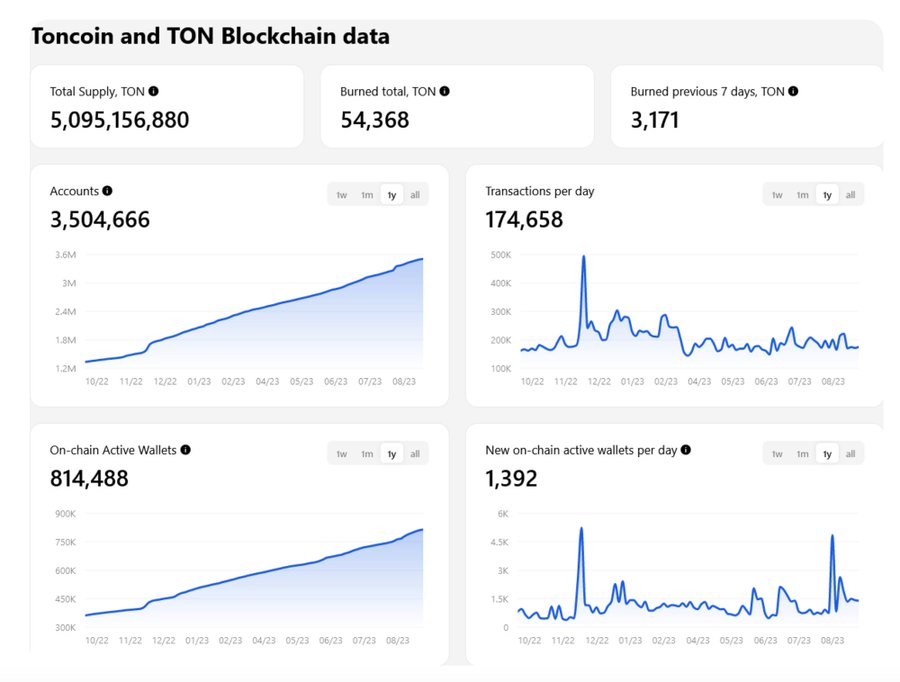Screen dimensions: 900x682
Task: Click the Total Supply value 5,095,156,880
Action: pyautogui.click(x=119, y=120)
